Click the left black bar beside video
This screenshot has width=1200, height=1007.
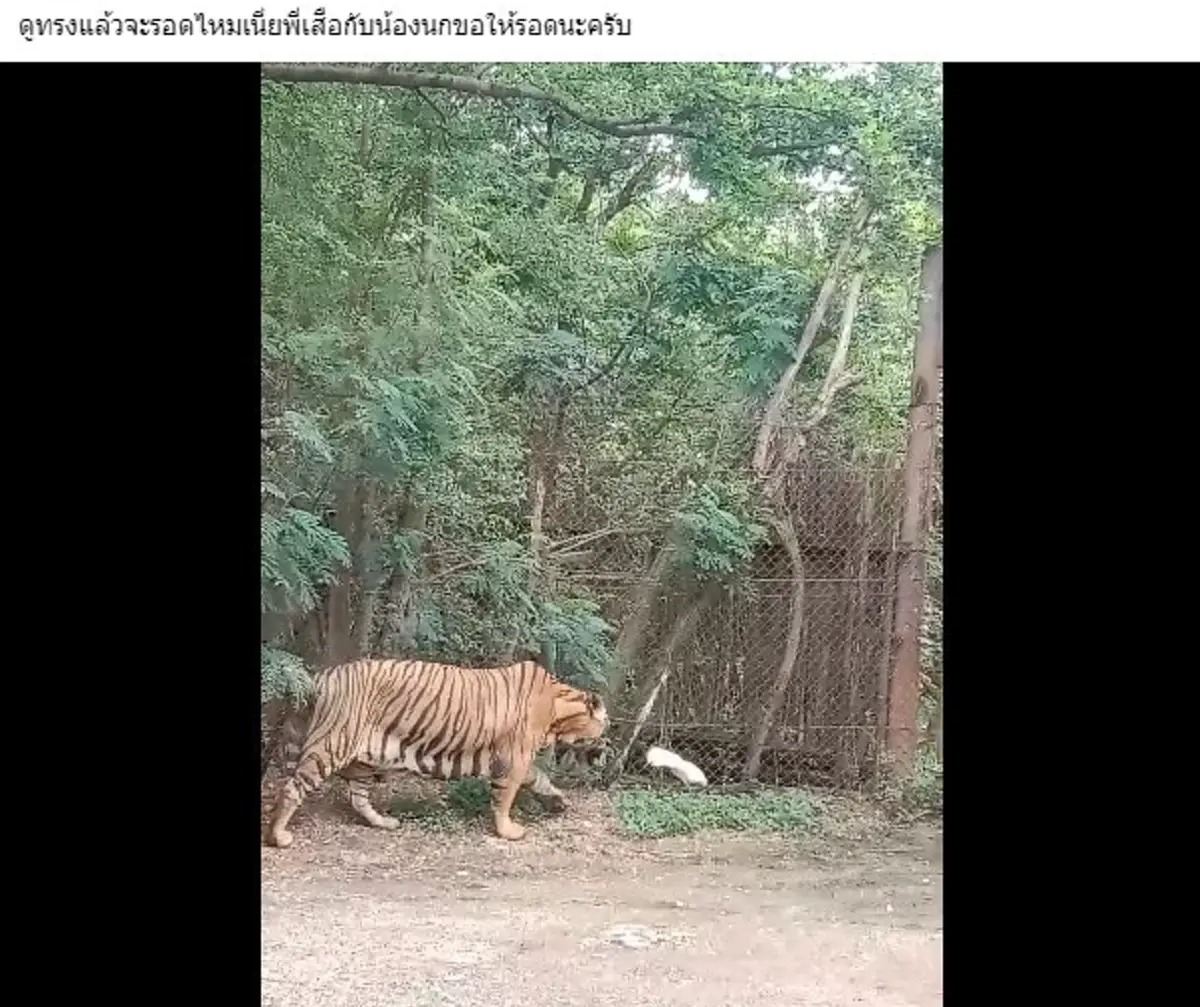(x=131, y=534)
